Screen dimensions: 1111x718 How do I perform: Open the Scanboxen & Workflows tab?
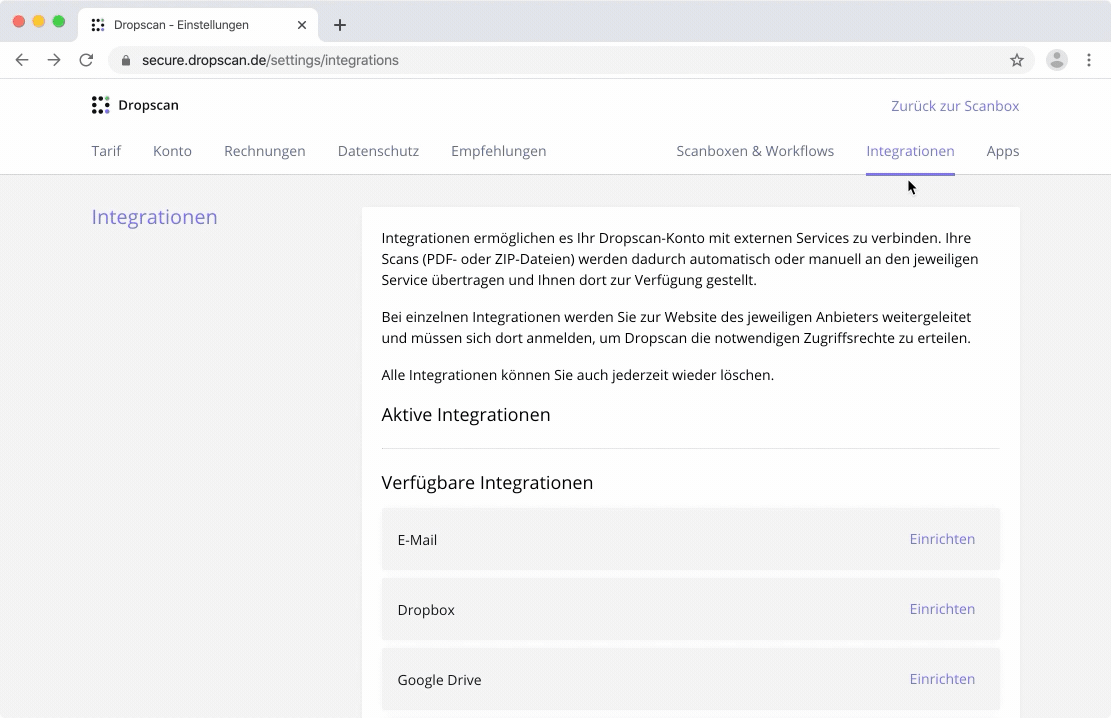pyautogui.click(x=755, y=151)
